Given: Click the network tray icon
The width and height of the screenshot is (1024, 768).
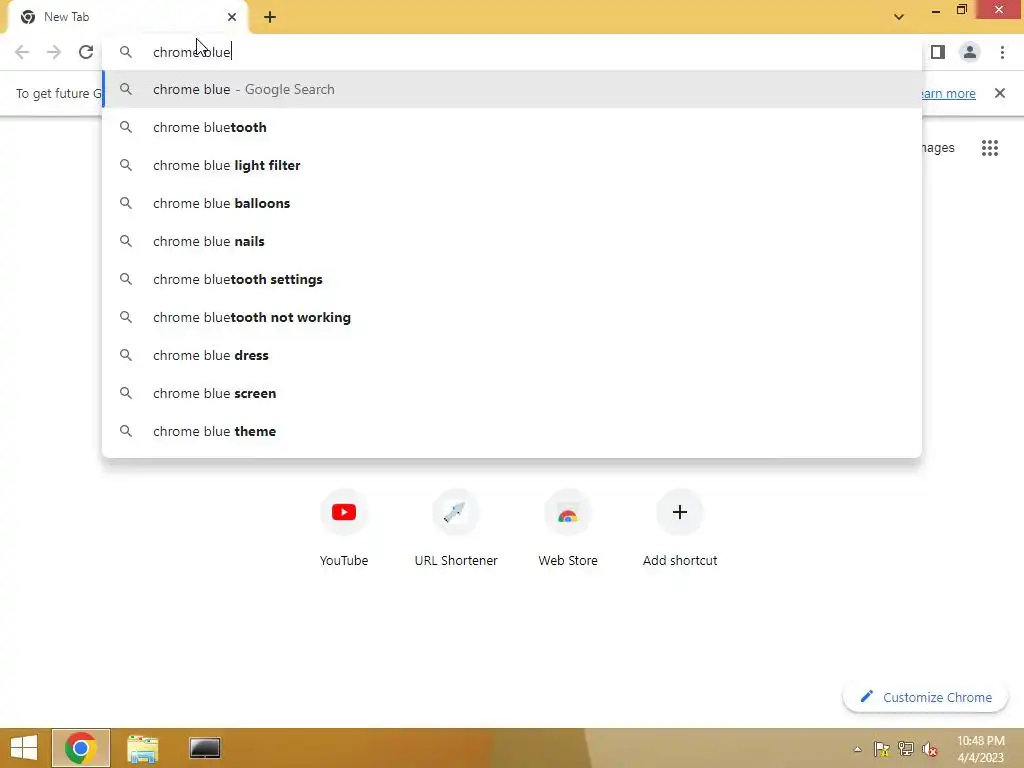Looking at the screenshot, I should click(906, 749).
